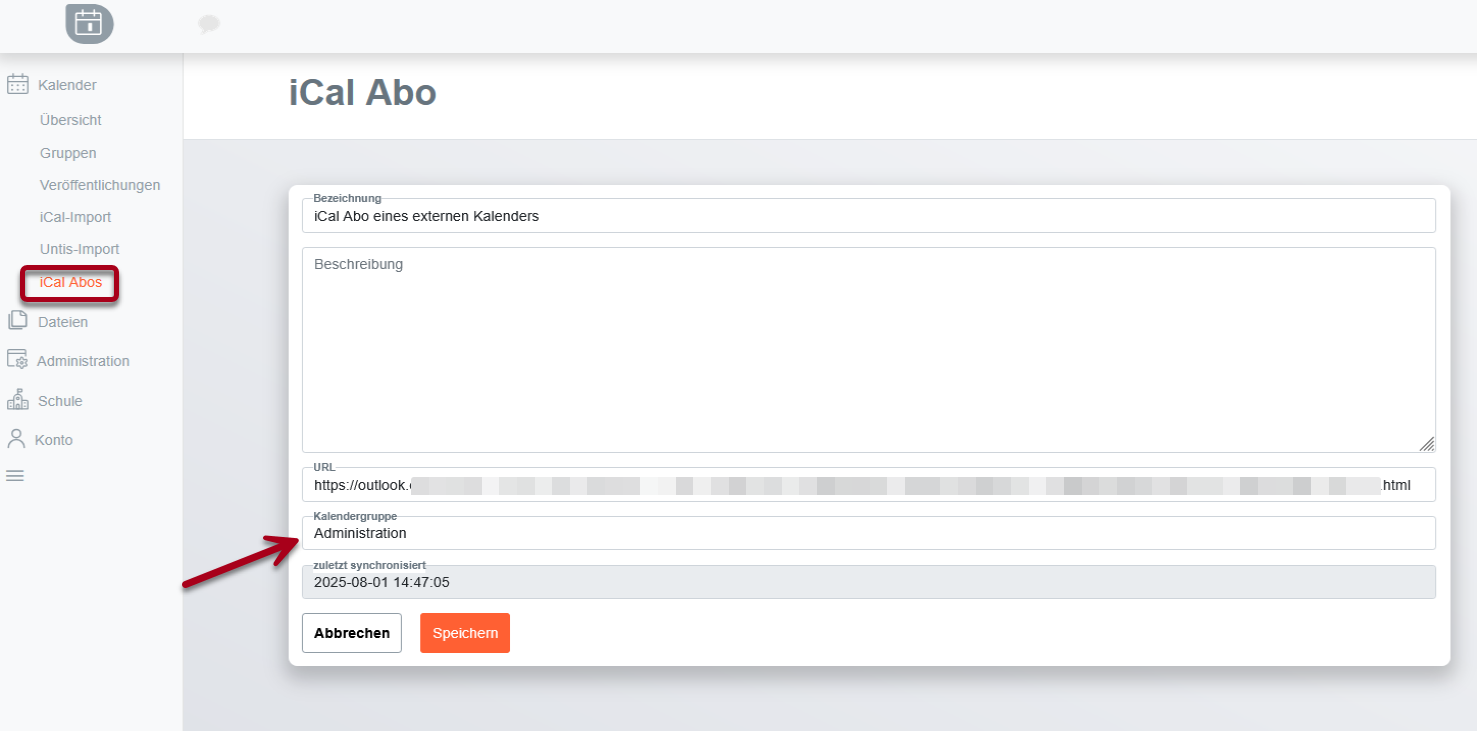This screenshot has width=1477, height=731.
Task: Click the Dateien files icon
Action: [x=18, y=321]
